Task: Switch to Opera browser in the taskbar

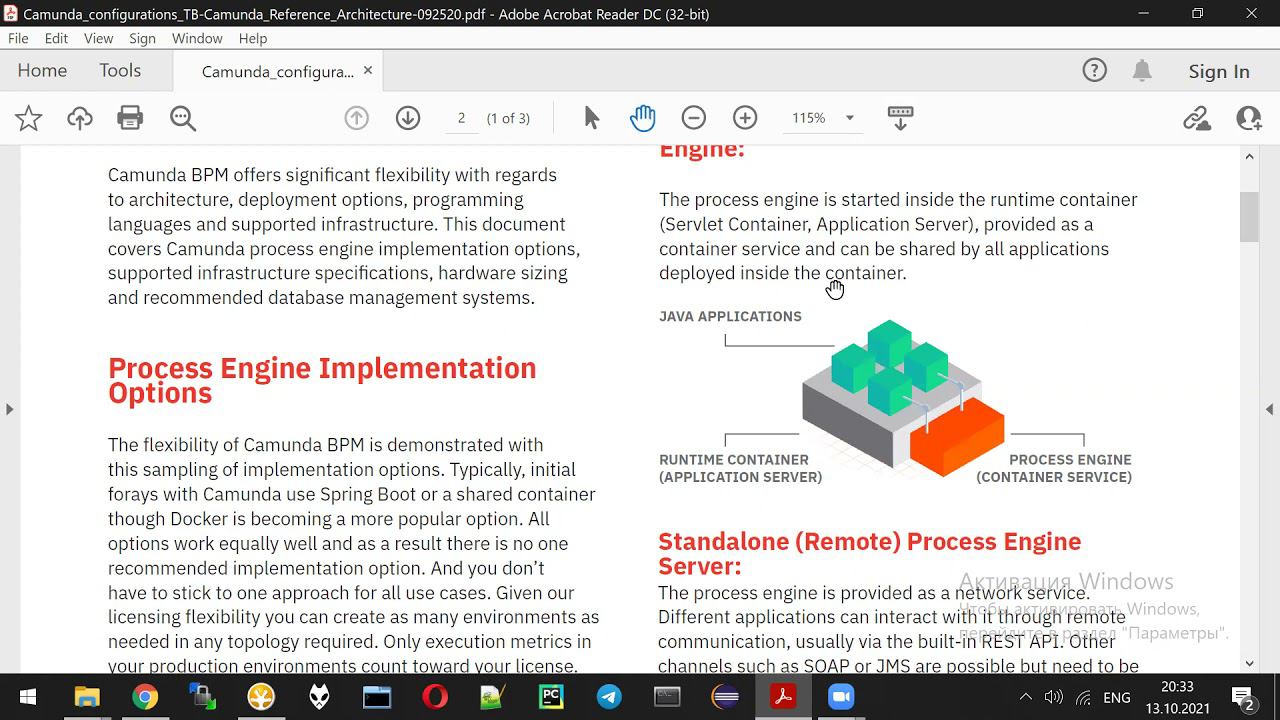Action: (x=435, y=697)
